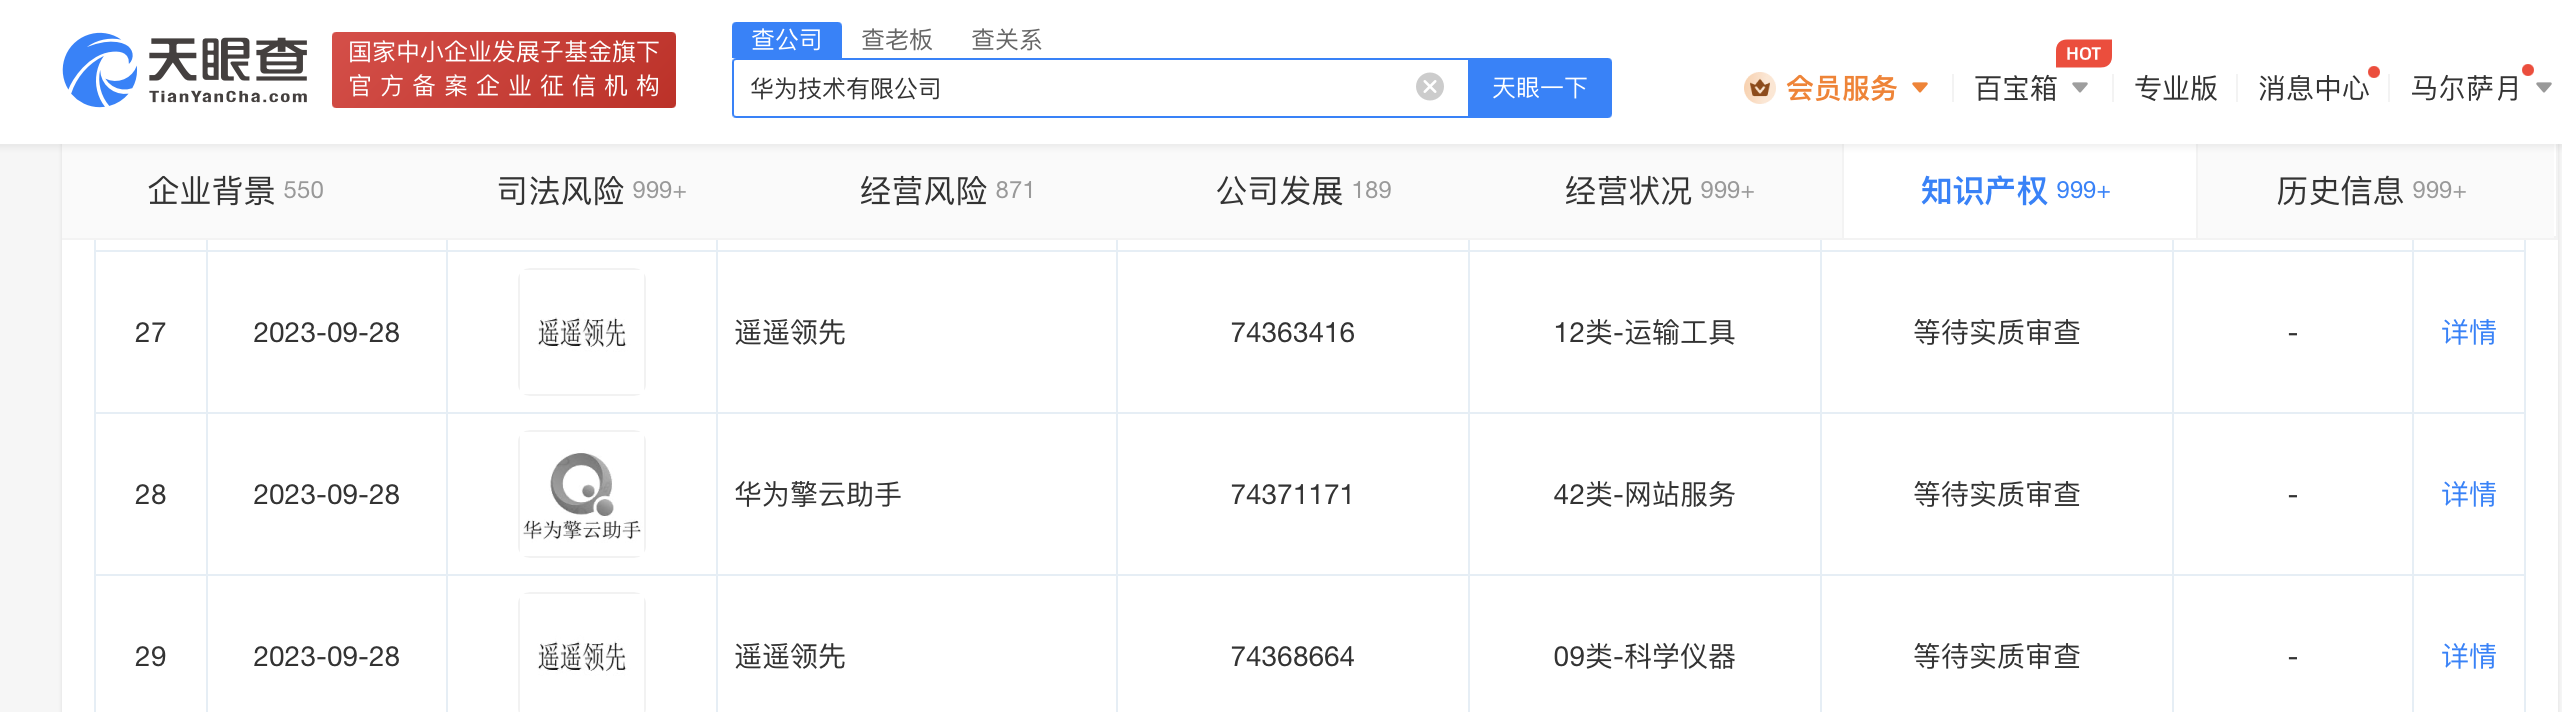
Task: View 详情 for 华为擎云助手 trademark
Action: click(x=2468, y=494)
